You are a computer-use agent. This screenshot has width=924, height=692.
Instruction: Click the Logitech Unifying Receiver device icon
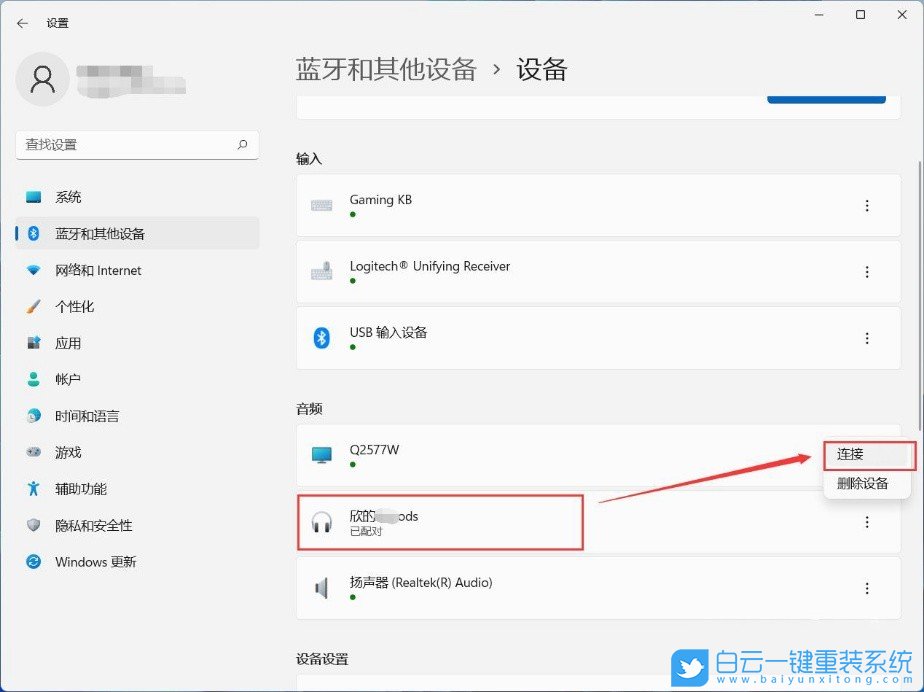coord(322,271)
